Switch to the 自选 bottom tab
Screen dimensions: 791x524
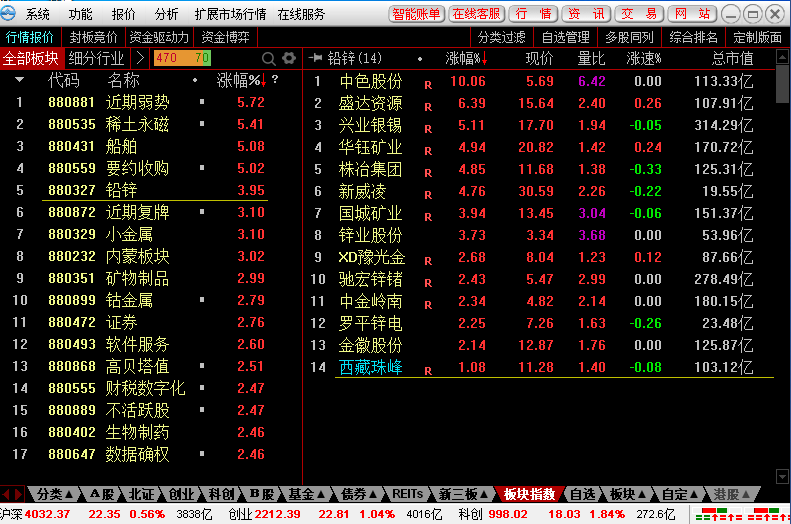[x=583, y=494]
